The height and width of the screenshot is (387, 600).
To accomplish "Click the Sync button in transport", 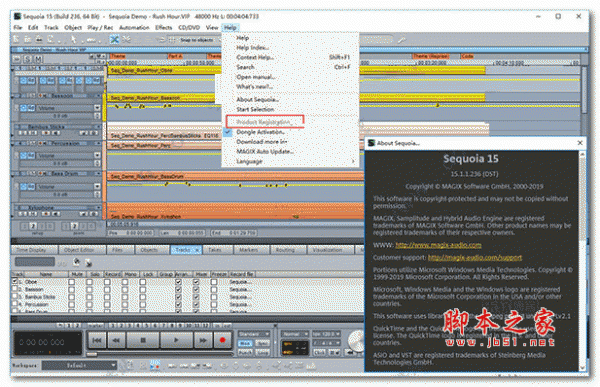I will pos(262,343).
